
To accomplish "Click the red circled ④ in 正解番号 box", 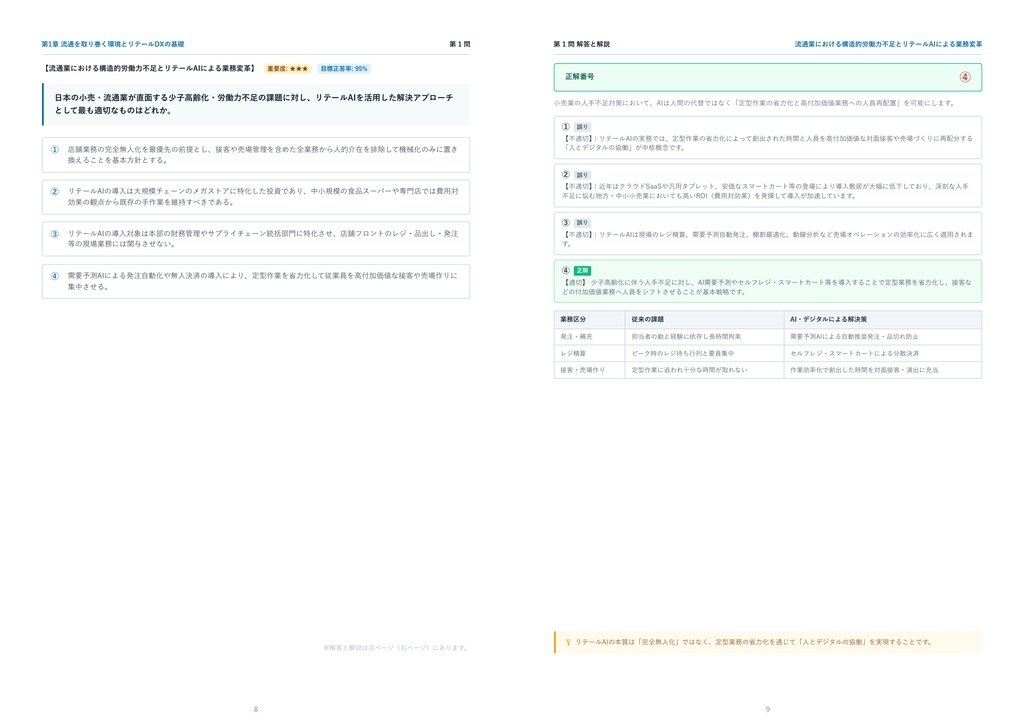I will coord(965,77).
